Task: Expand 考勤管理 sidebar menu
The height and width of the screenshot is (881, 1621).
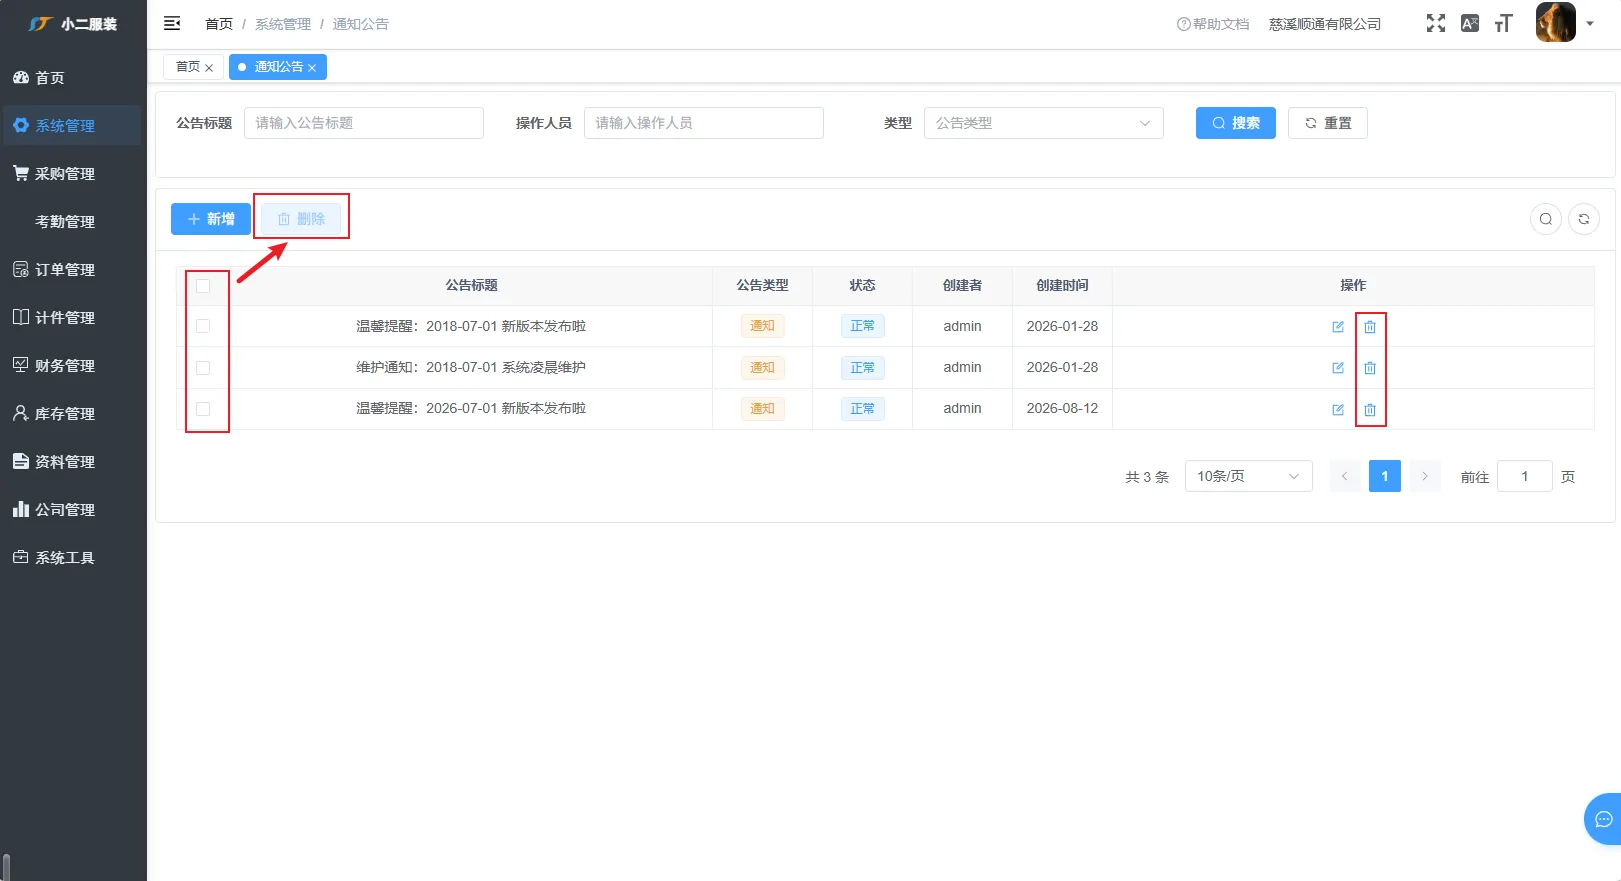Action: tap(73, 222)
